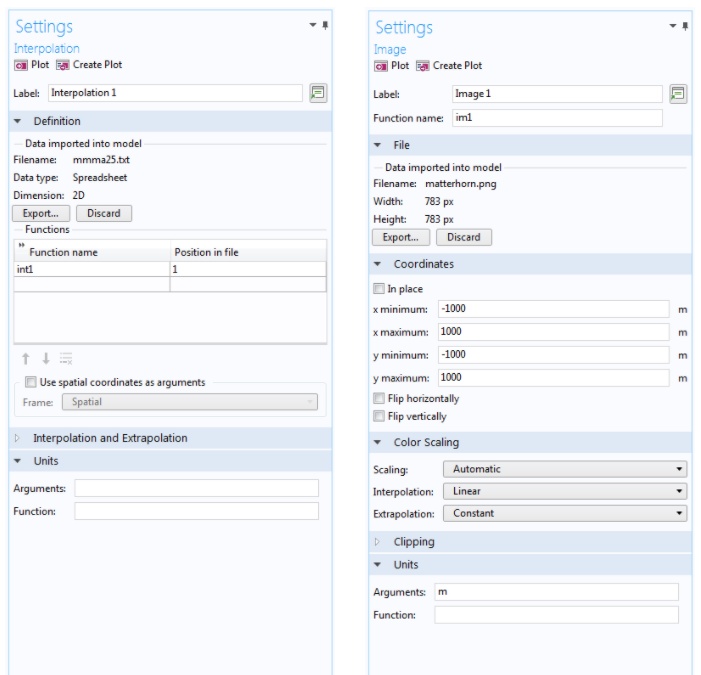Click empty second row Function name cell
Screen dimensions: 701x675
click(92, 284)
